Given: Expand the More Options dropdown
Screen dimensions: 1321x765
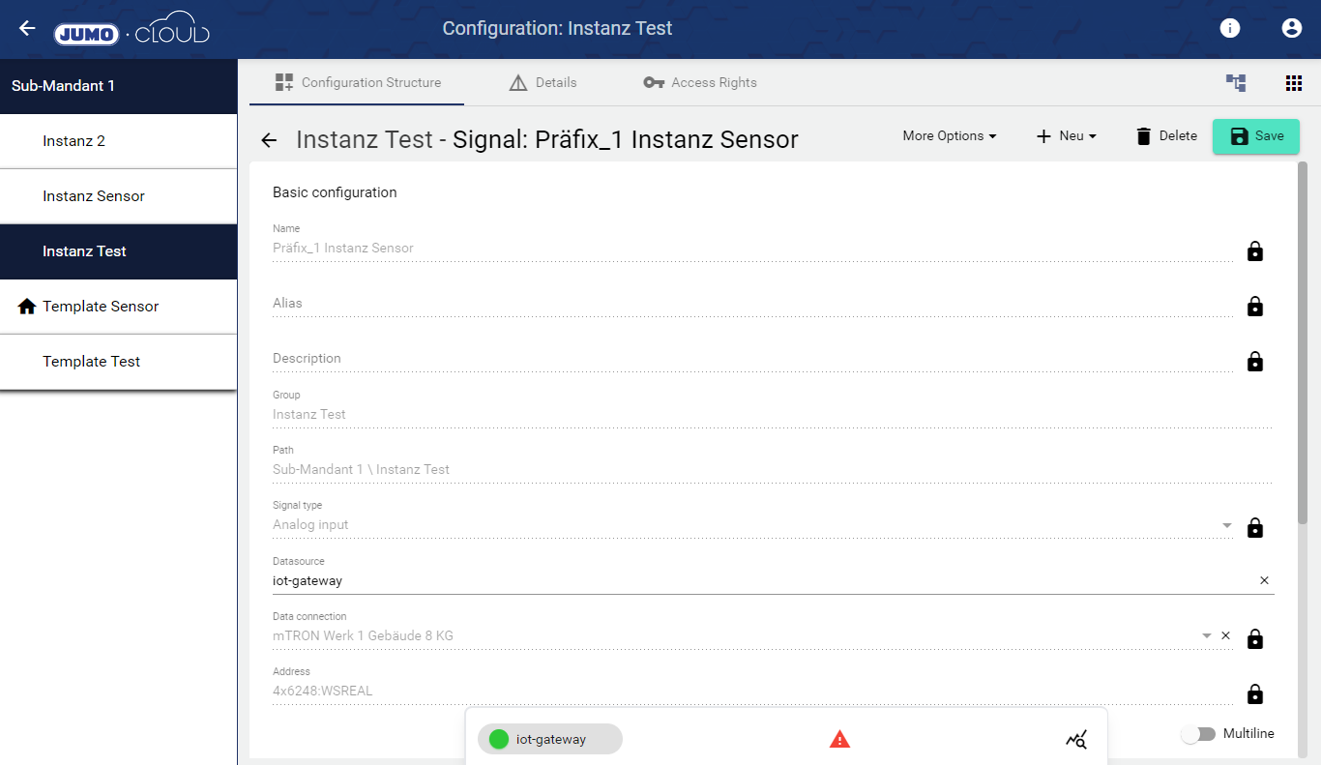Looking at the screenshot, I should pos(949,136).
